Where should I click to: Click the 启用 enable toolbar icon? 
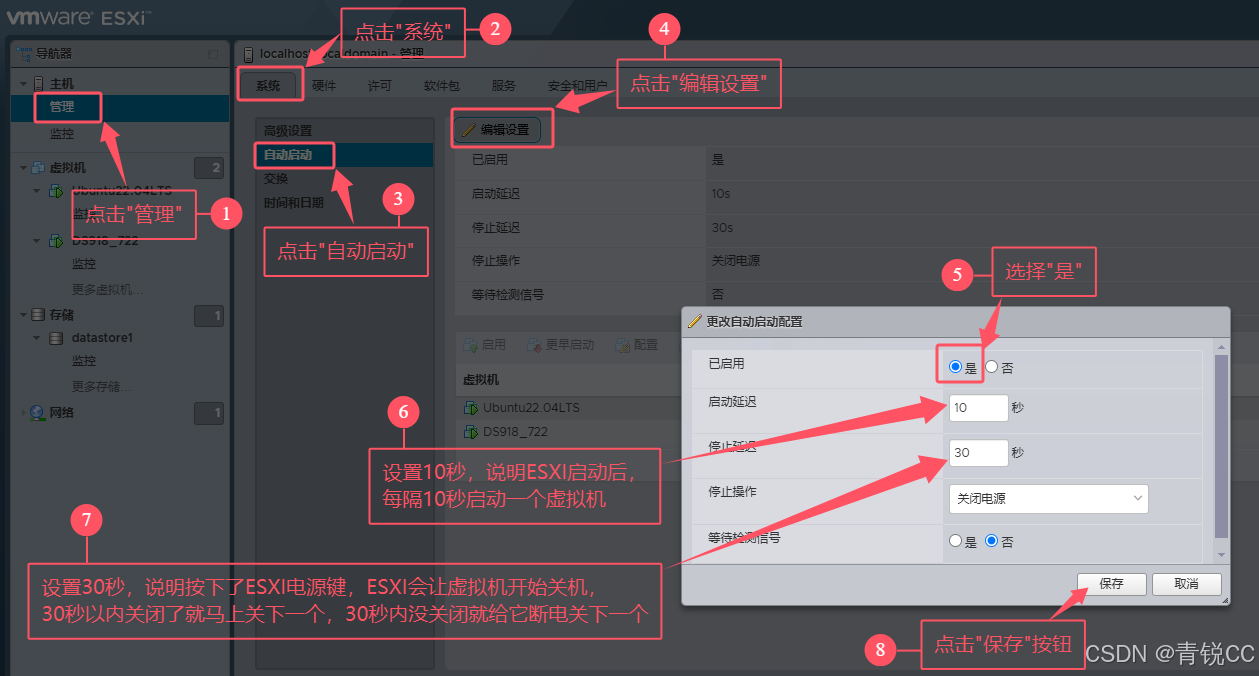click(x=470, y=344)
